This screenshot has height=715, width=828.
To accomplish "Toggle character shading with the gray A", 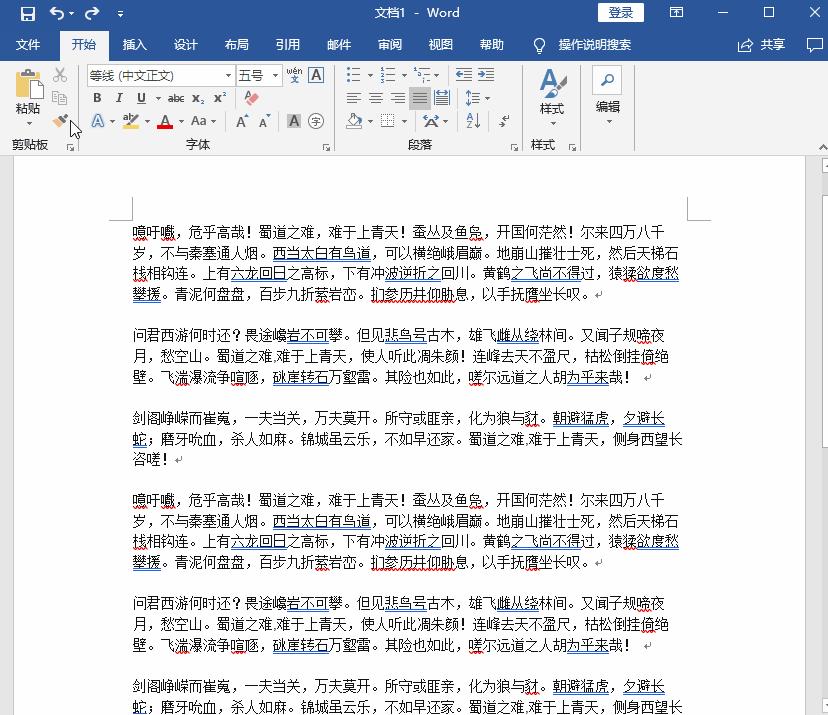I will pos(294,121).
